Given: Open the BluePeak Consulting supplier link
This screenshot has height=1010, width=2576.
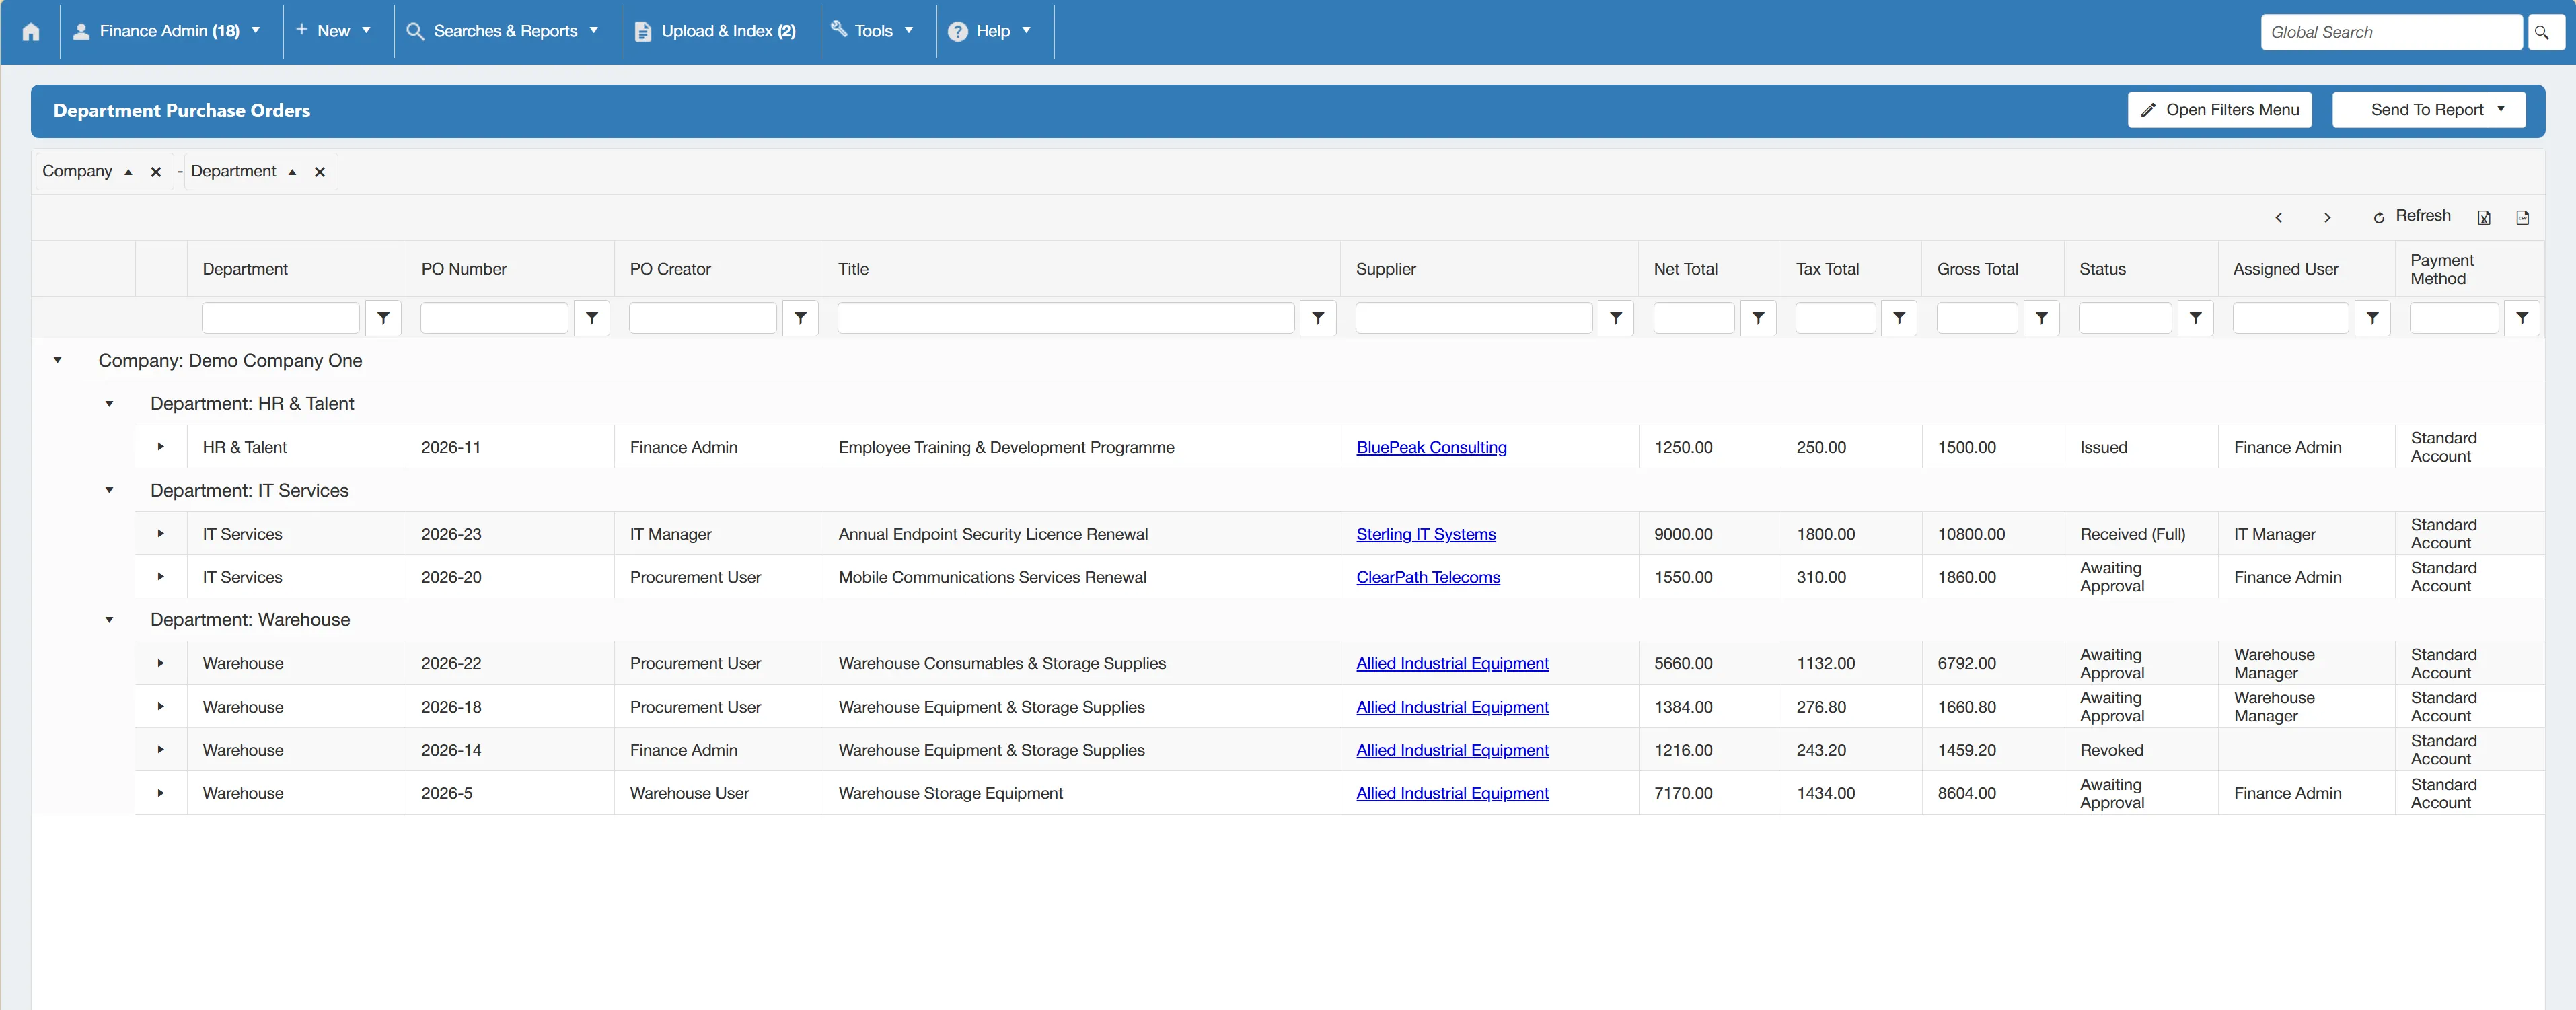Looking at the screenshot, I should tap(1431, 447).
